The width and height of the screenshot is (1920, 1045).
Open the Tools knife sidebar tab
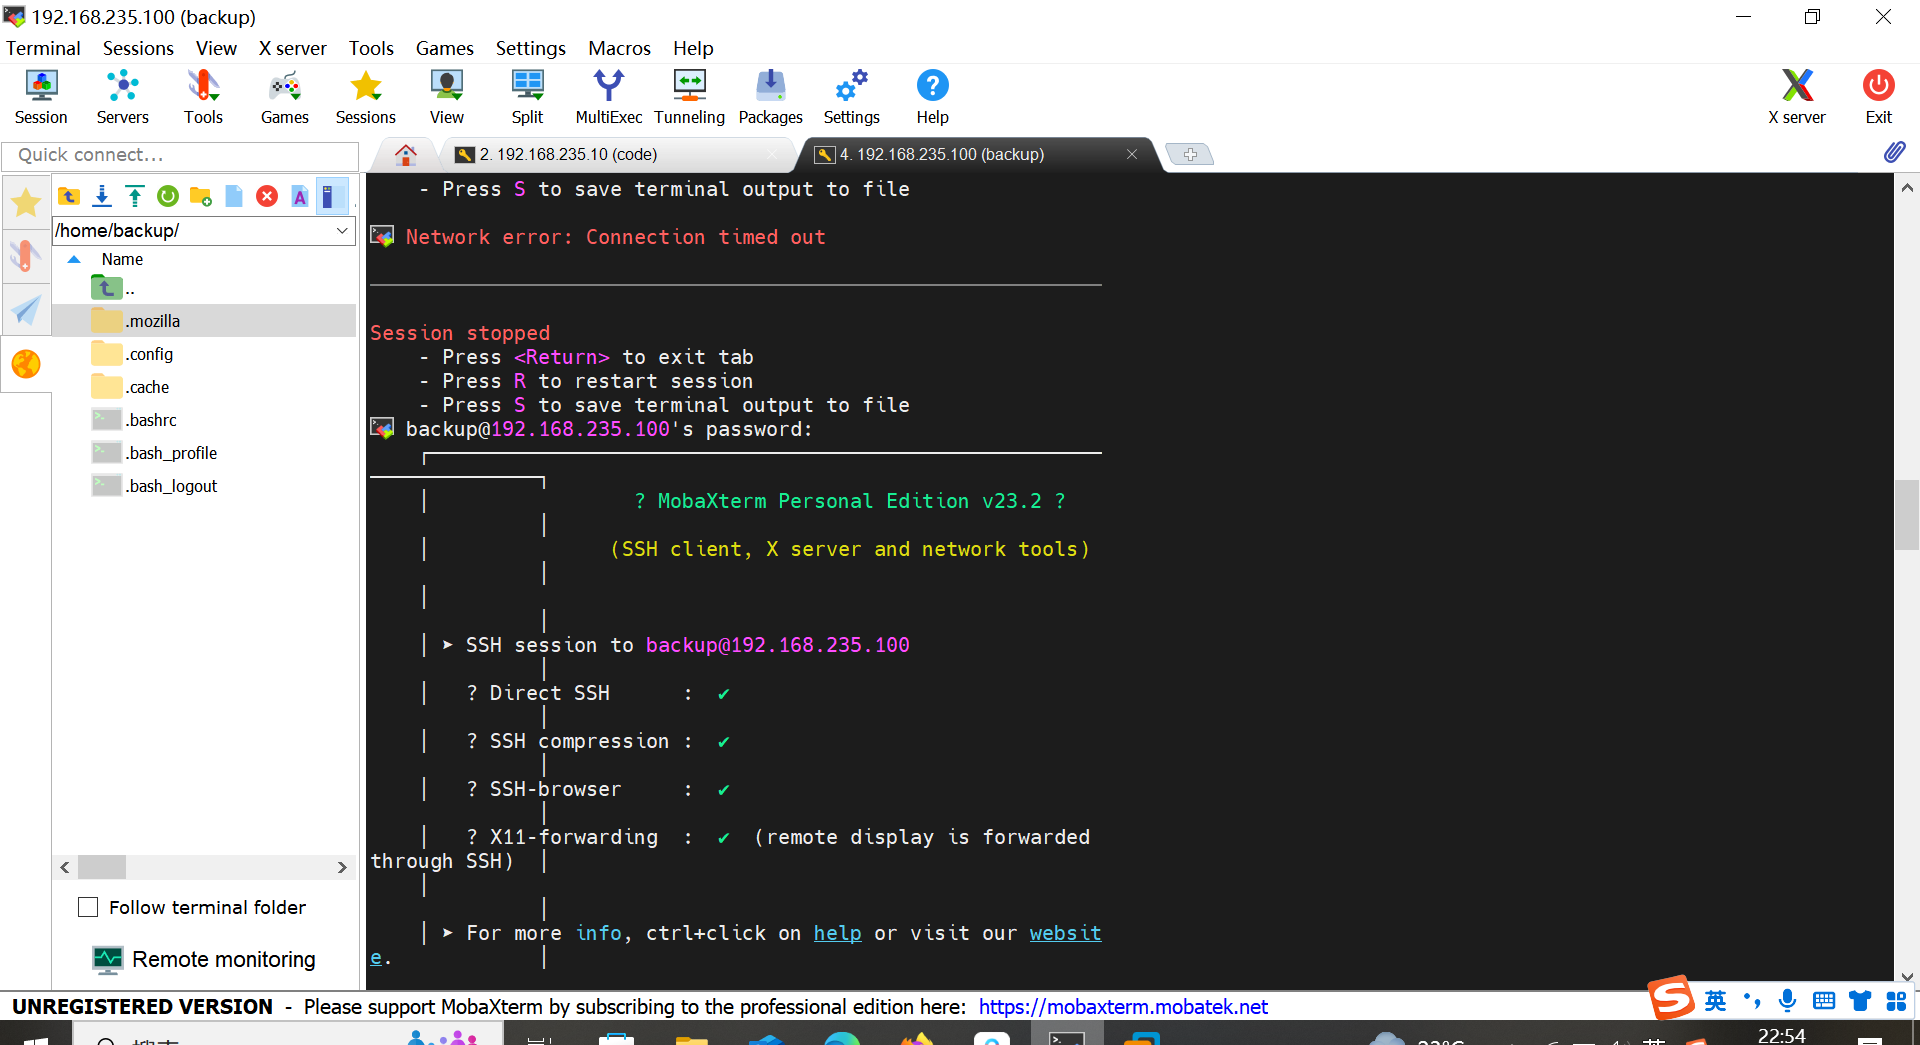click(26, 256)
